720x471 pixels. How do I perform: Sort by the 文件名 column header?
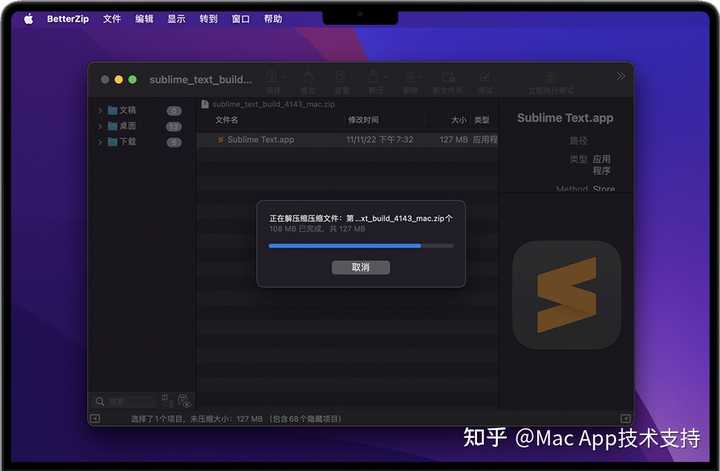[227, 120]
